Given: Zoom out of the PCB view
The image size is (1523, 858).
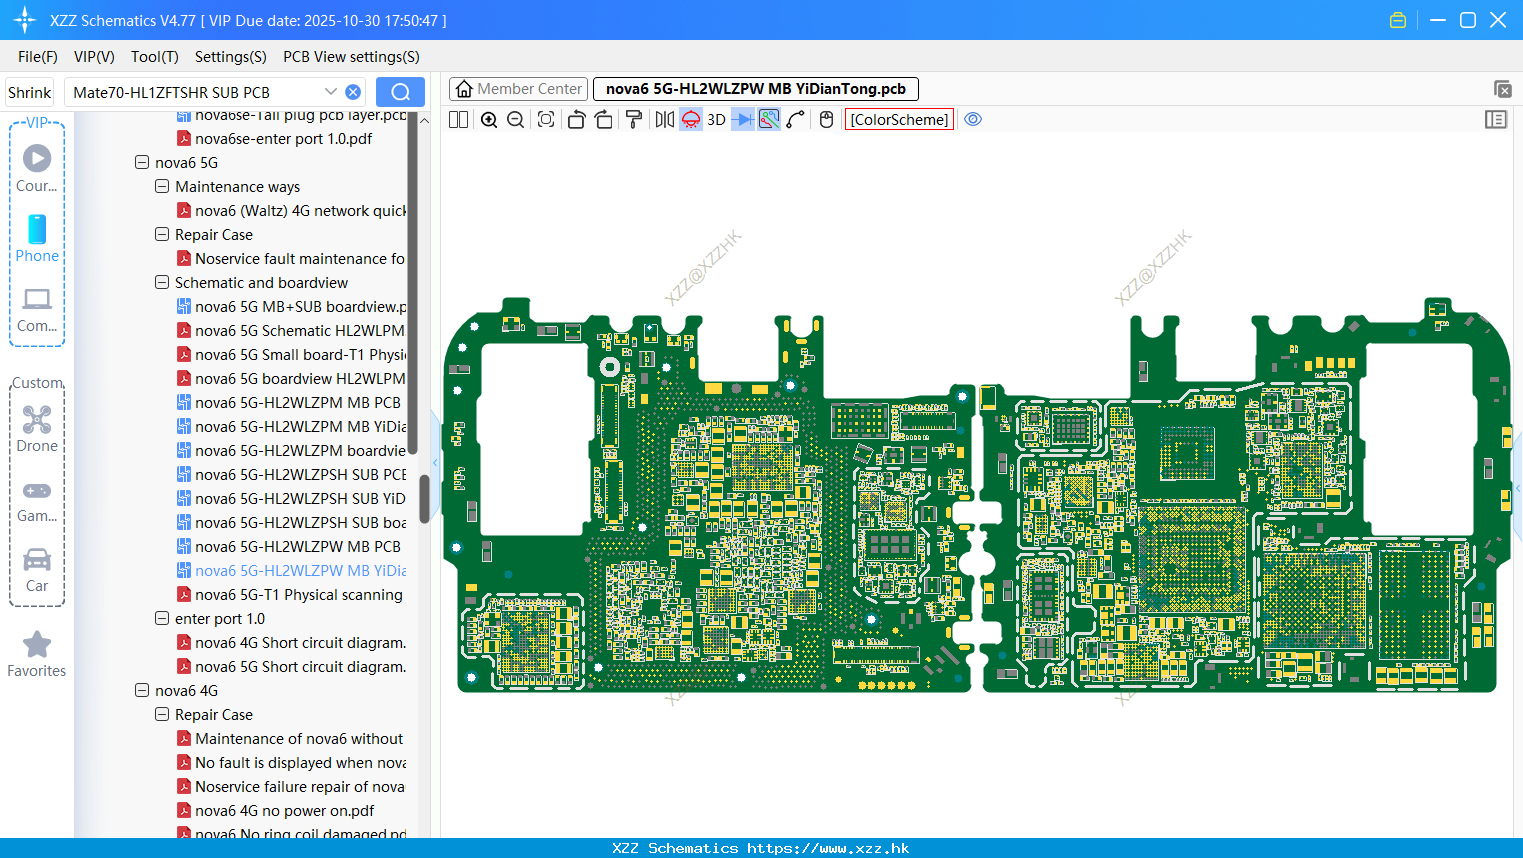Looking at the screenshot, I should click(x=516, y=119).
